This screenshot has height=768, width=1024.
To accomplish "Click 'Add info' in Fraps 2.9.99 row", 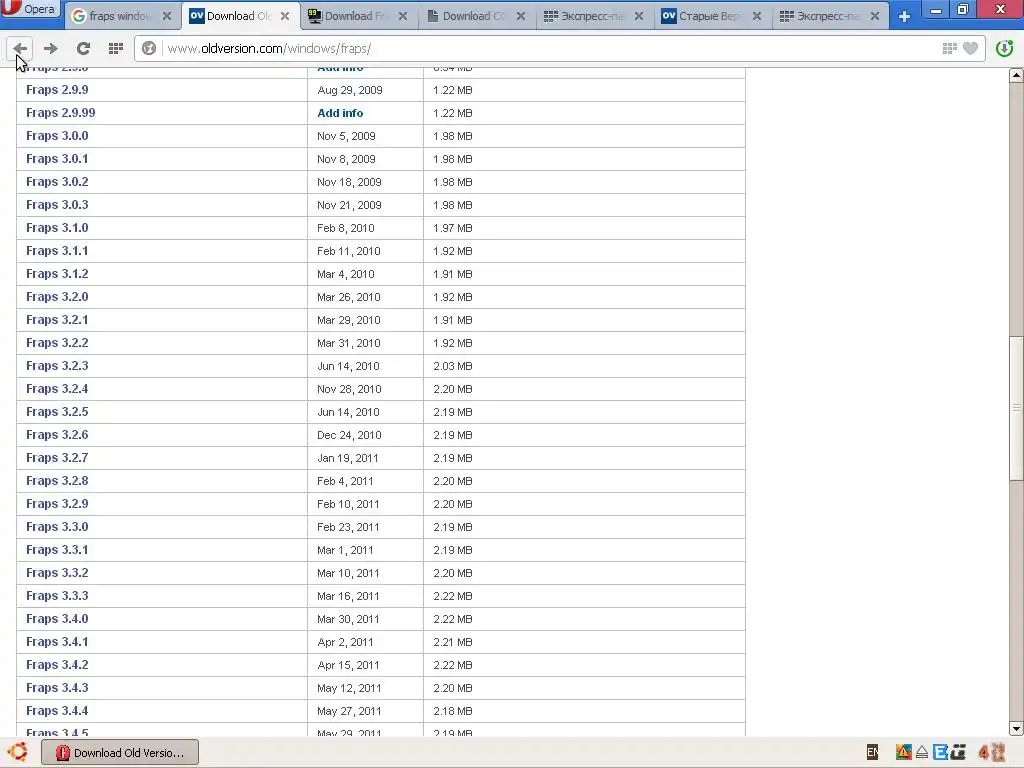I will [340, 113].
